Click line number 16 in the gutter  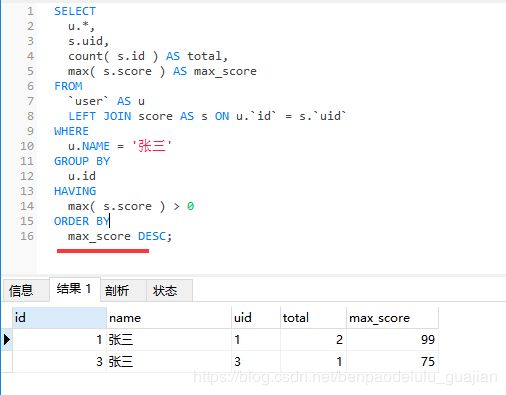(x=27, y=236)
